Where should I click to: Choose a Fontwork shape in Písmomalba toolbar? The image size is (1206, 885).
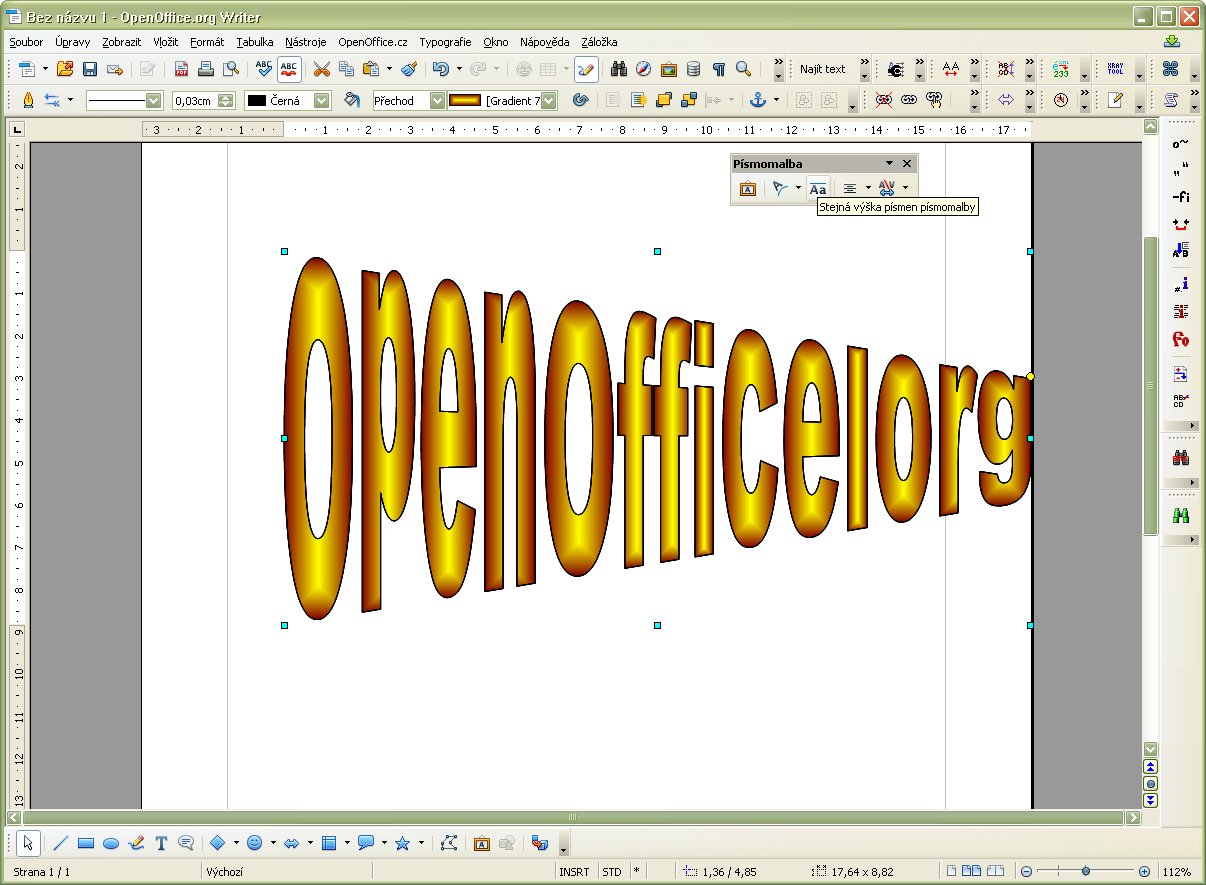[780, 188]
